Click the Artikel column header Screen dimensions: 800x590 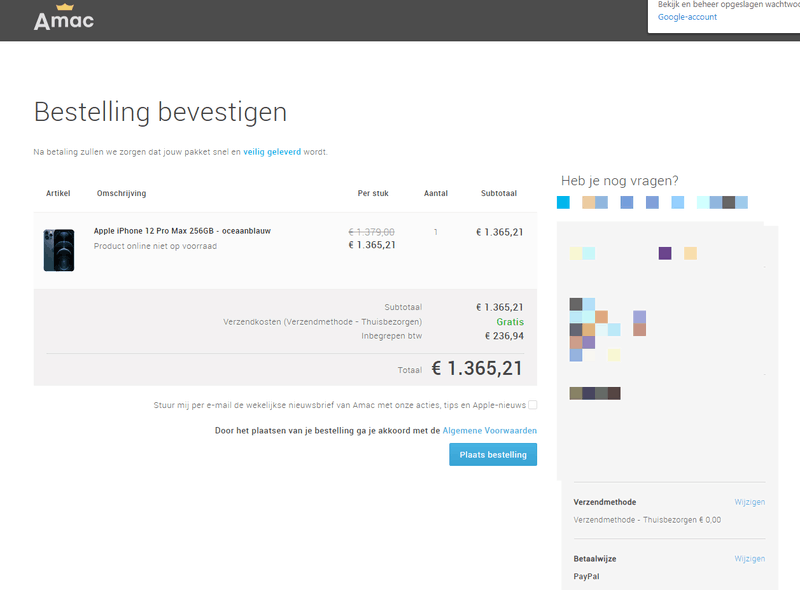click(58, 193)
